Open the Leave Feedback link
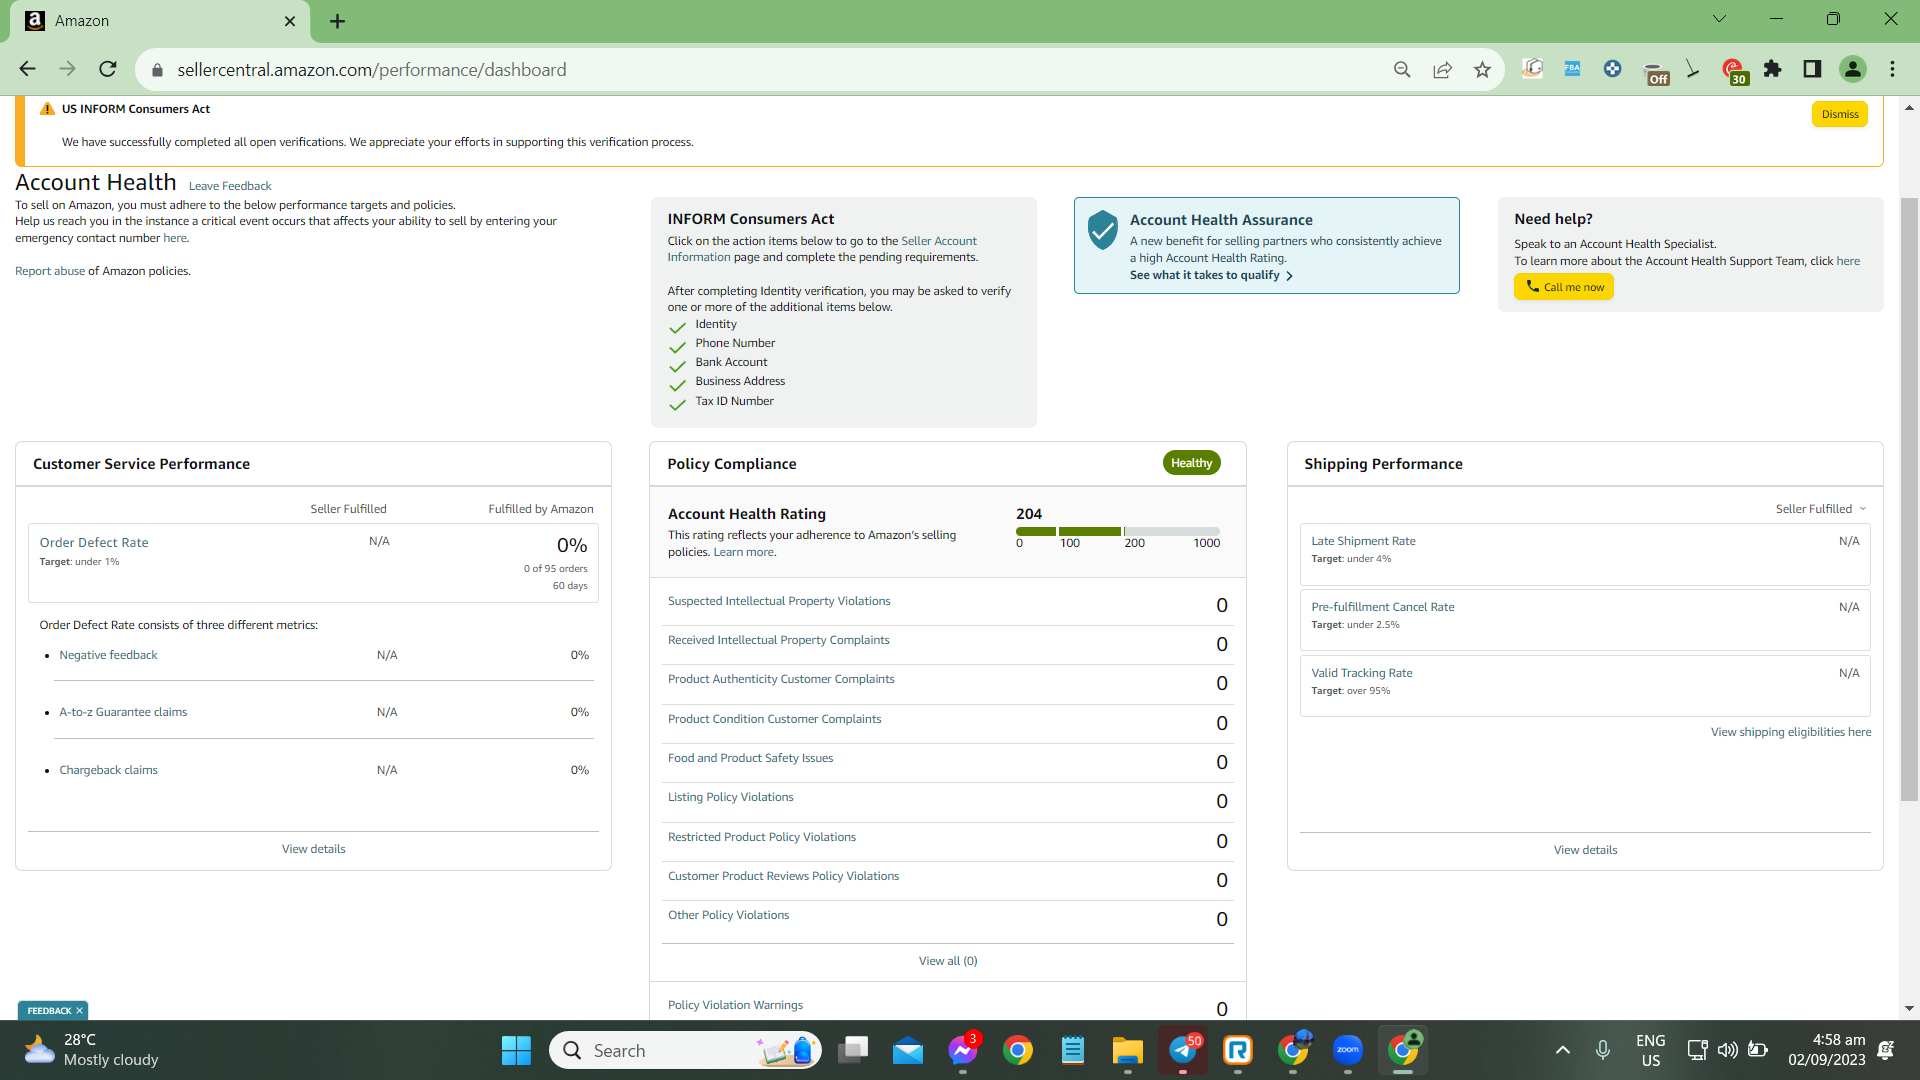The image size is (1920, 1080). pyautogui.click(x=230, y=186)
